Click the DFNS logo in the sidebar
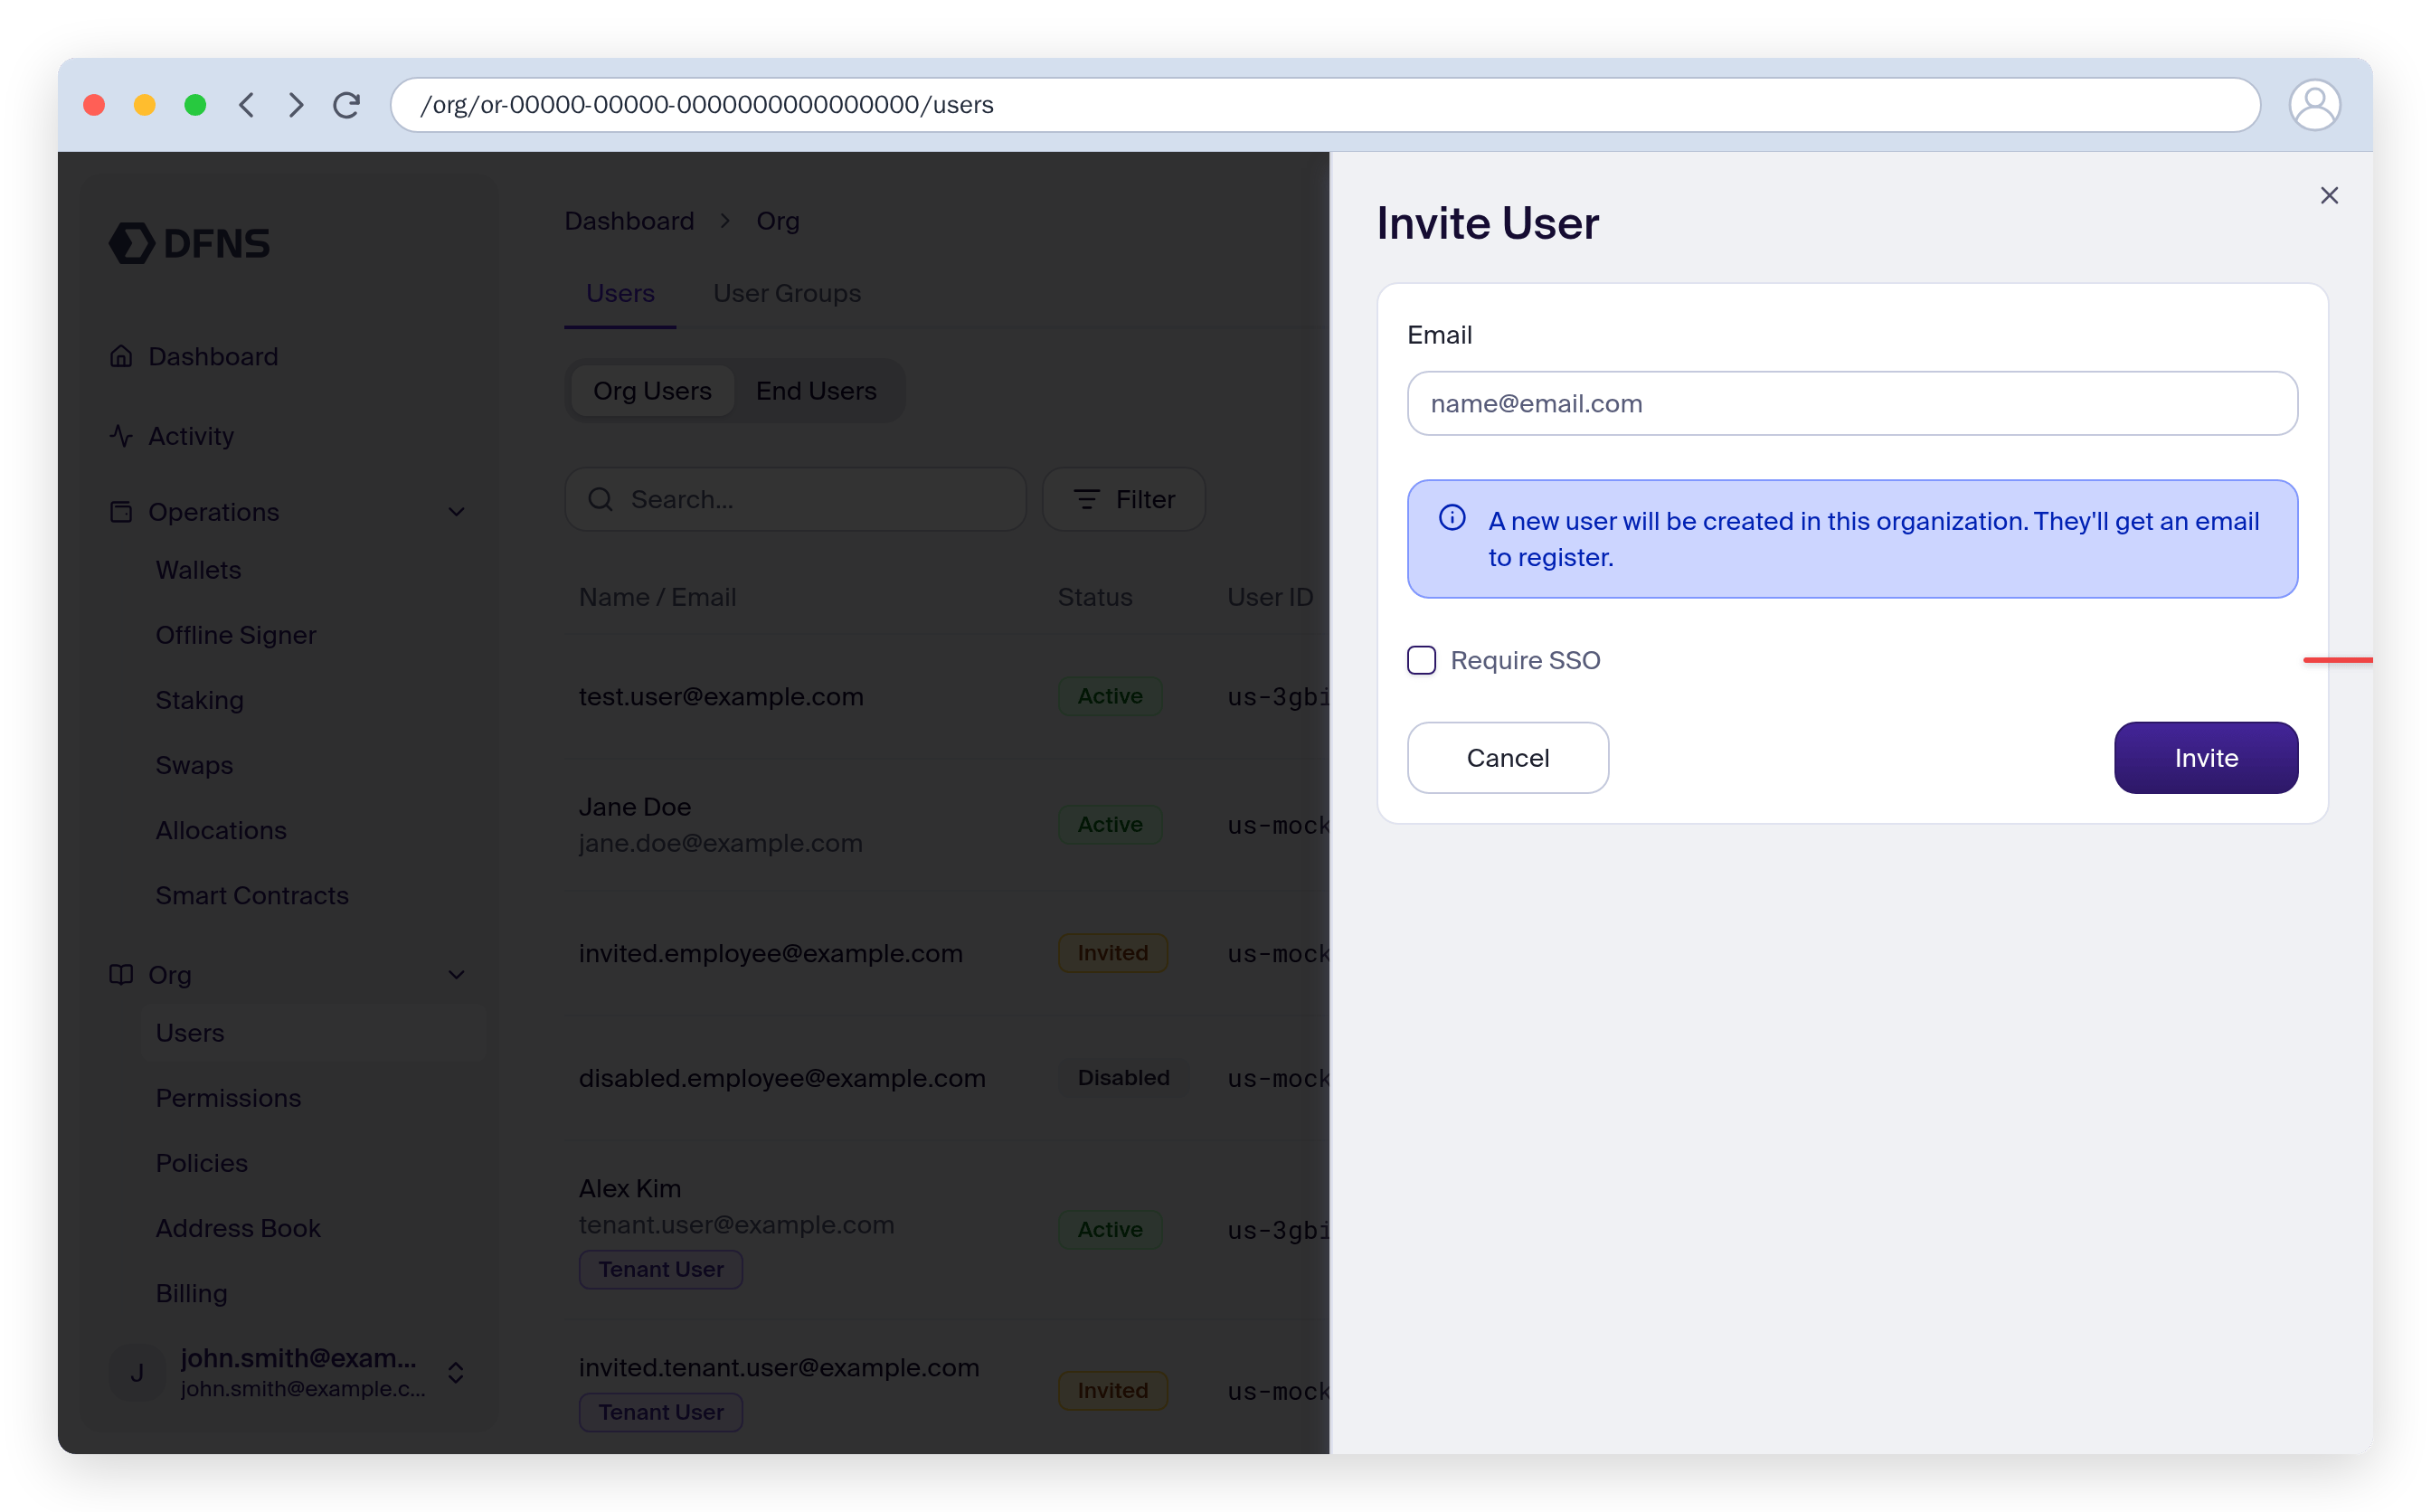This screenshot has width=2431, height=1512. click(x=190, y=243)
